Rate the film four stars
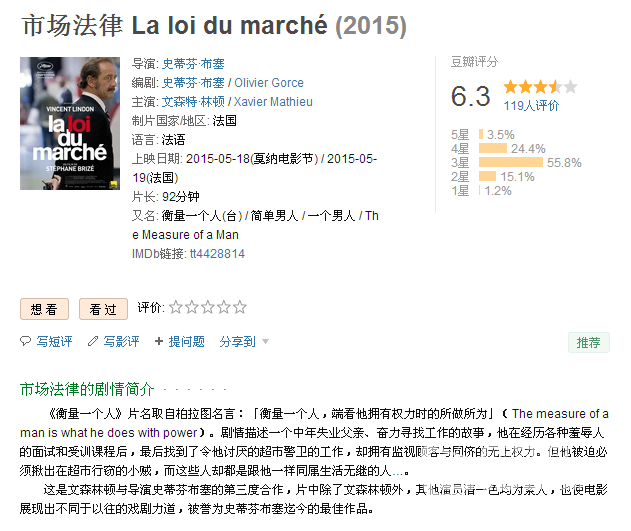 point(224,307)
